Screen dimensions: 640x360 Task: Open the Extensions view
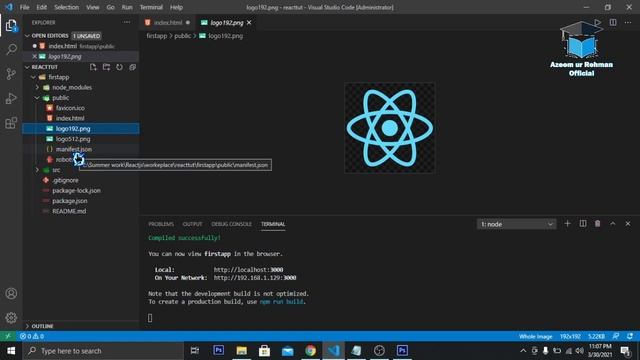[x=11, y=123]
